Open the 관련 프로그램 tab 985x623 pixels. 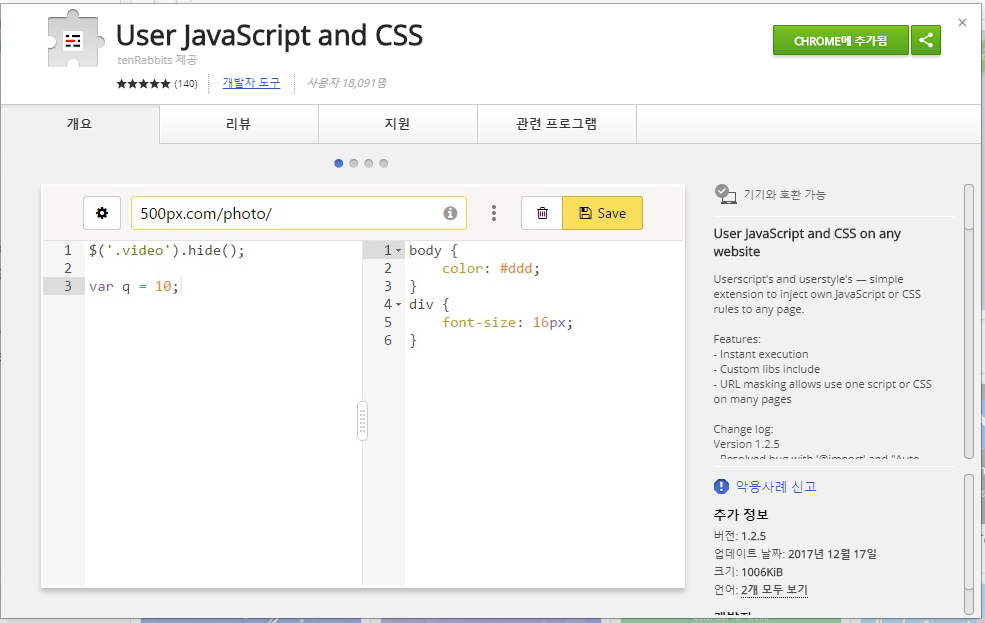pyautogui.click(x=556, y=124)
